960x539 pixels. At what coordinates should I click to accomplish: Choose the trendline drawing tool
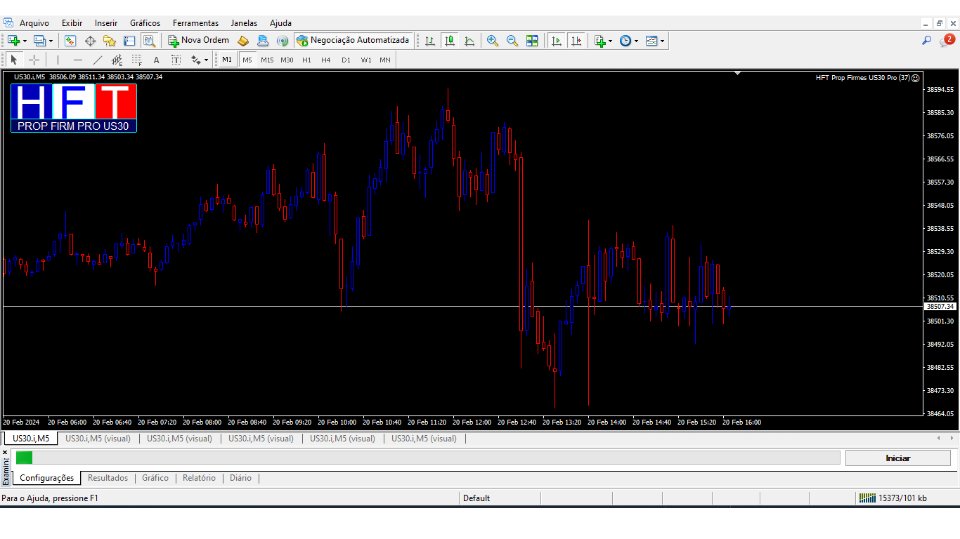coord(97,60)
